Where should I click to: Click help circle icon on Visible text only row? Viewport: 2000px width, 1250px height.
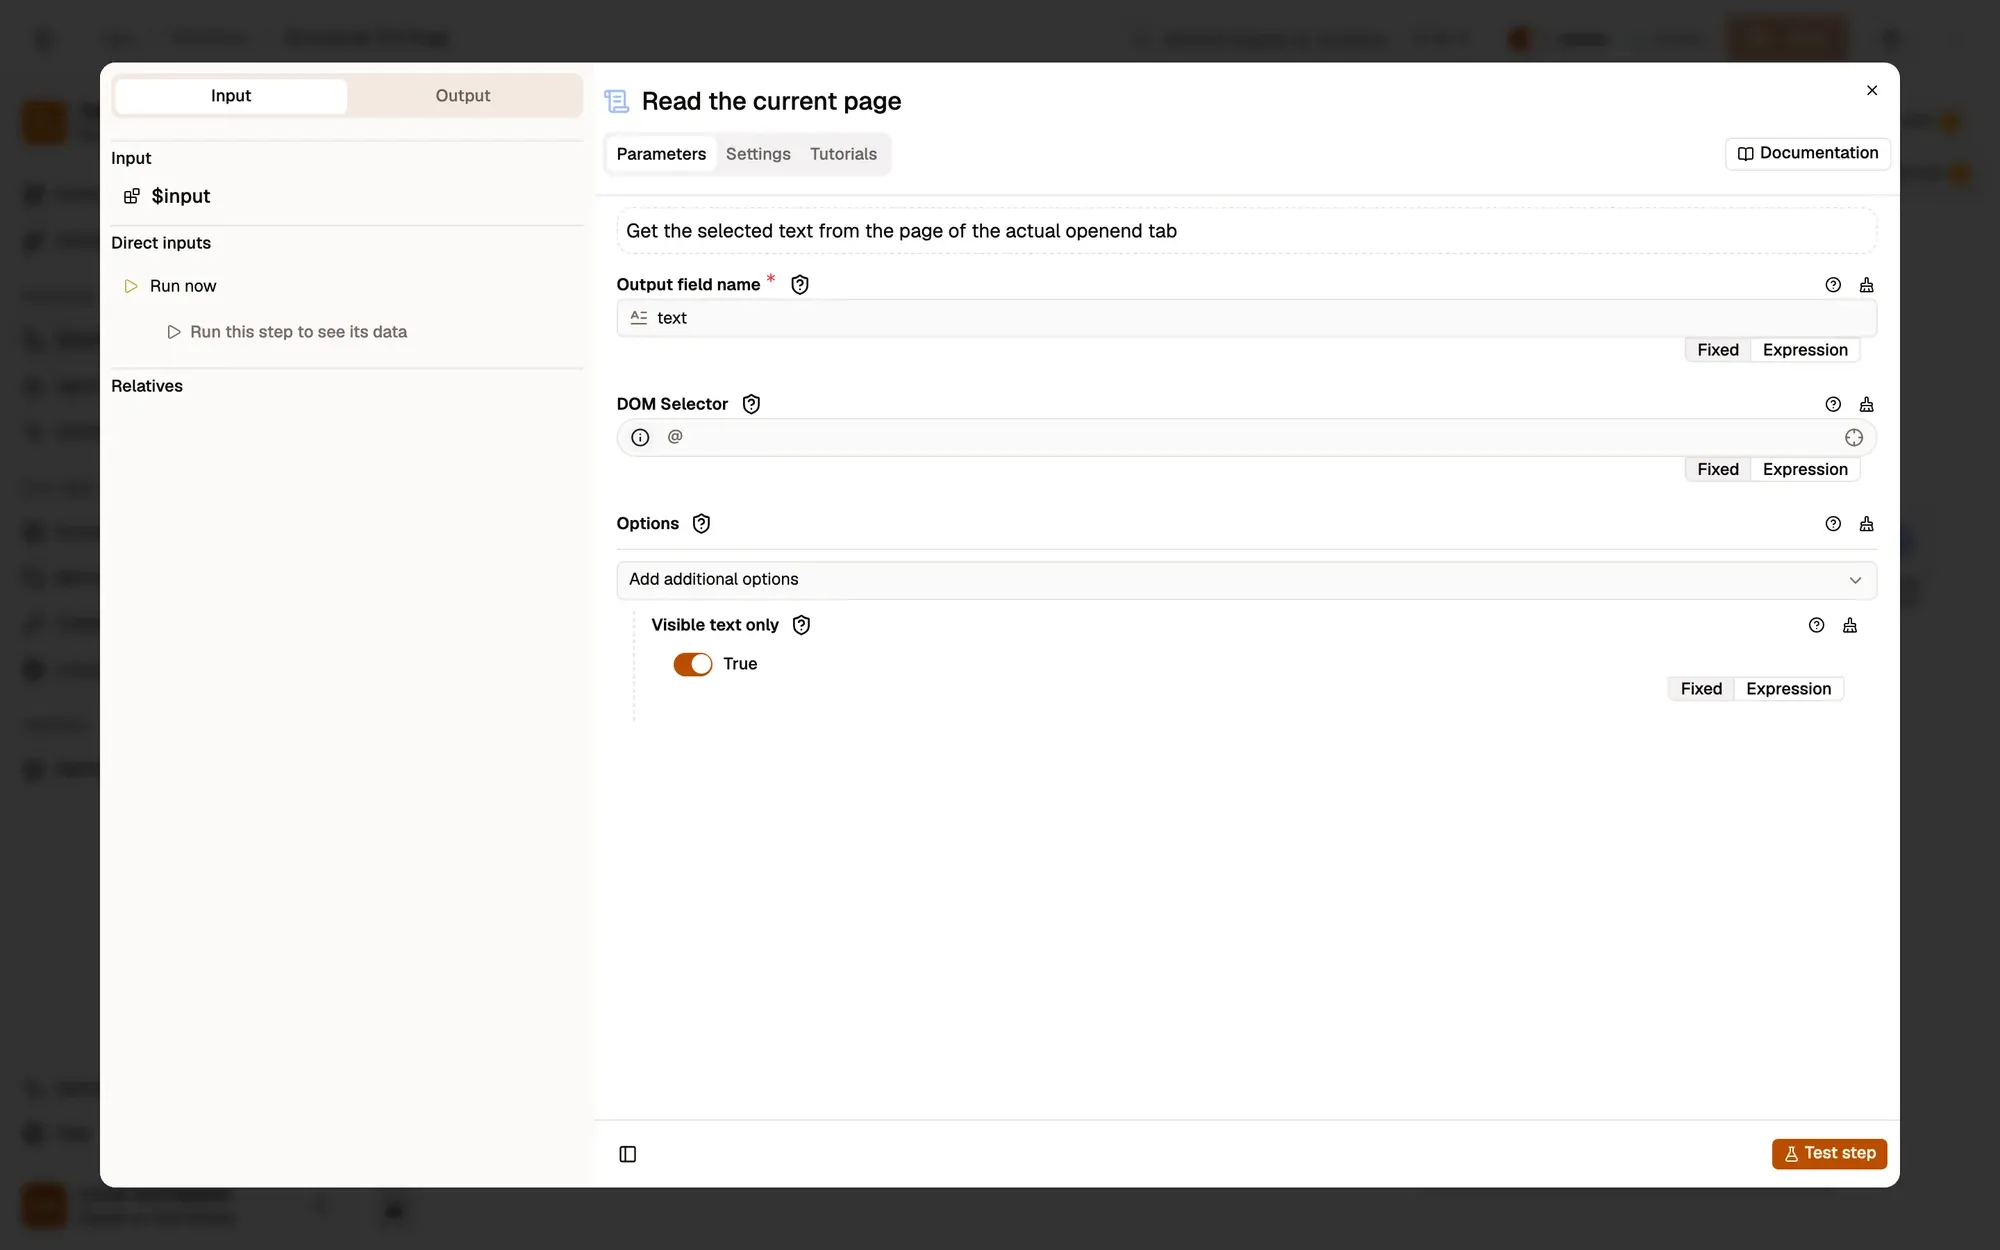coord(1816,625)
